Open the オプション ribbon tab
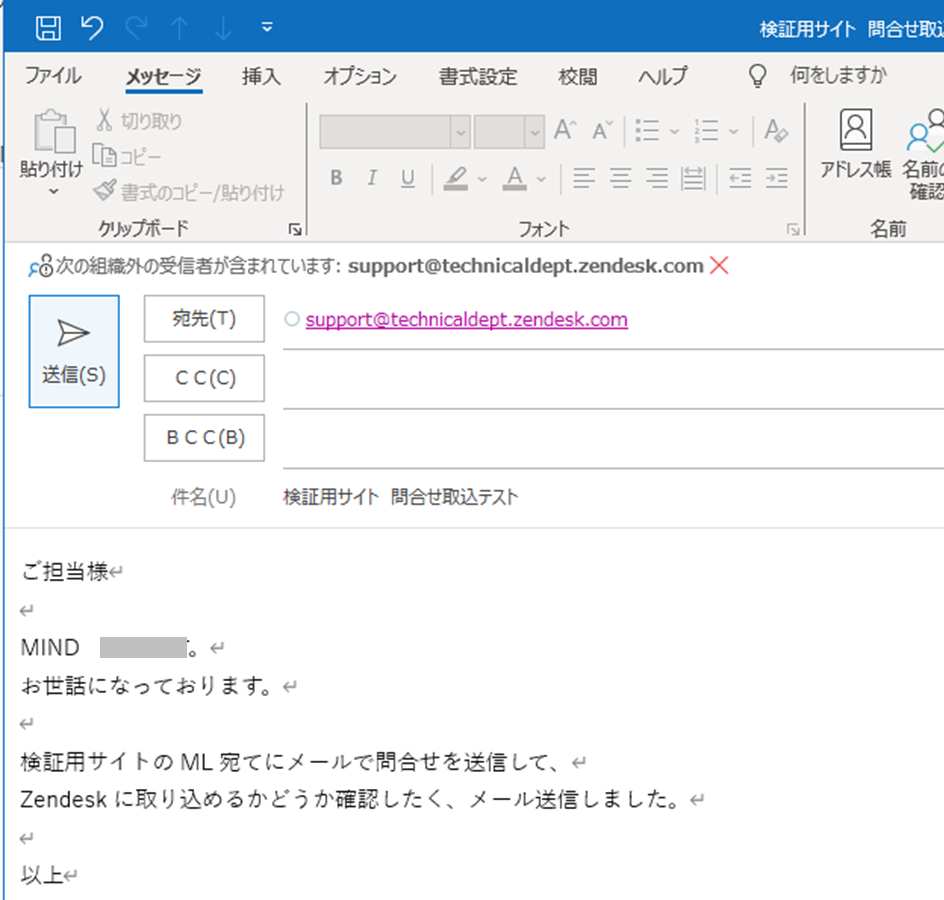The image size is (944, 900). pyautogui.click(x=359, y=76)
